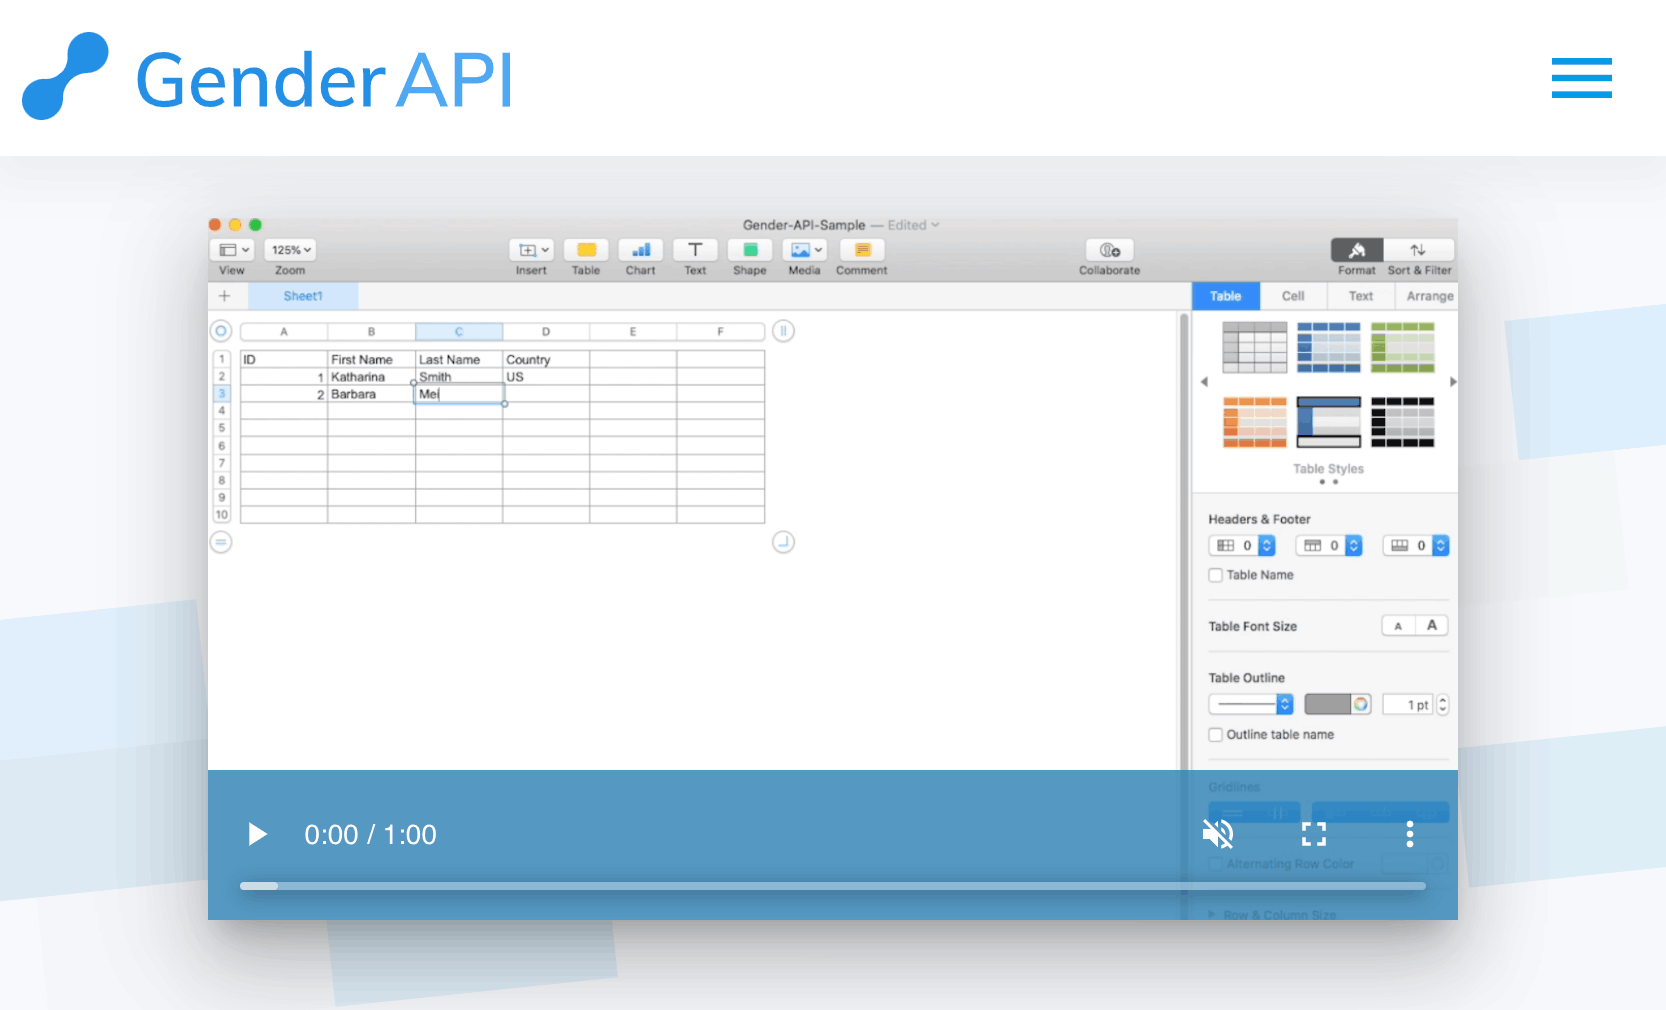Show next table styles with right arrow
1666x1010 pixels.
pos(1453,382)
